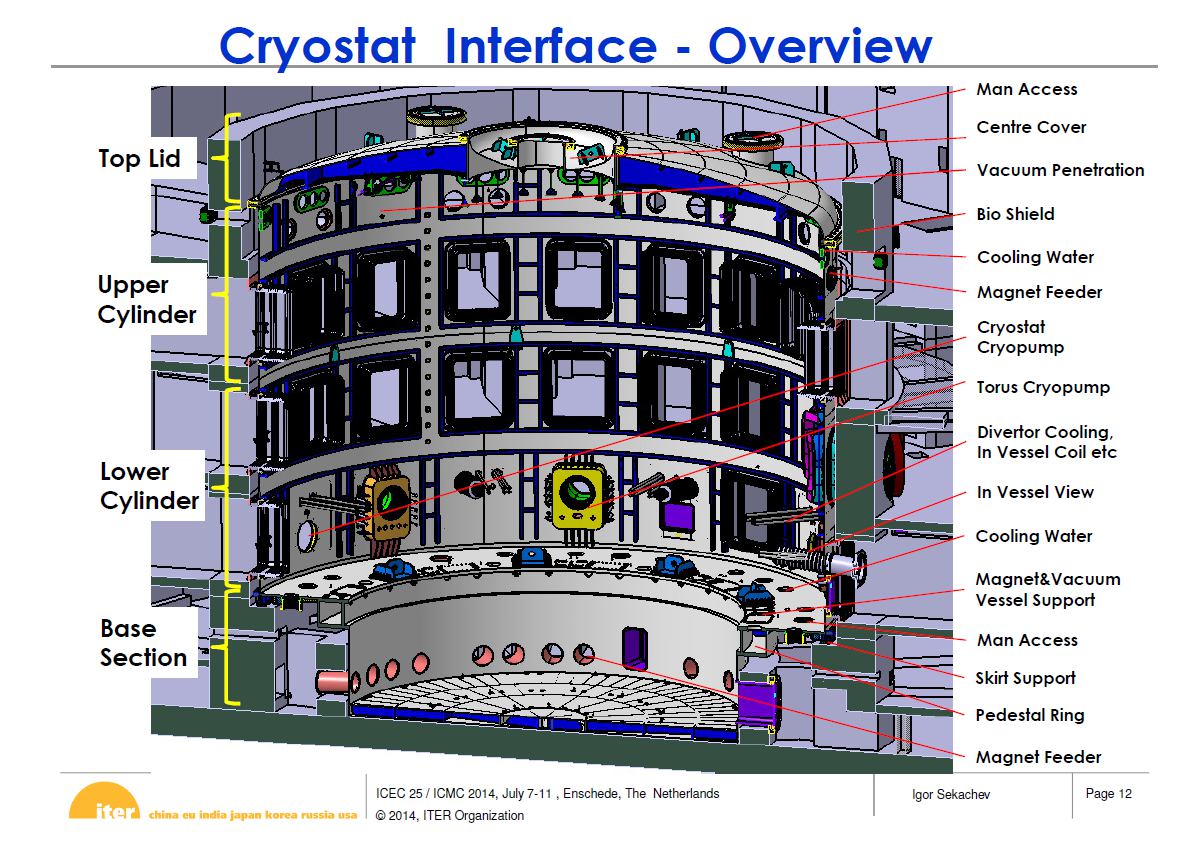Select the 'Upper Cylinder' label
The height and width of the screenshot is (845, 1195).
pos(147,299)
